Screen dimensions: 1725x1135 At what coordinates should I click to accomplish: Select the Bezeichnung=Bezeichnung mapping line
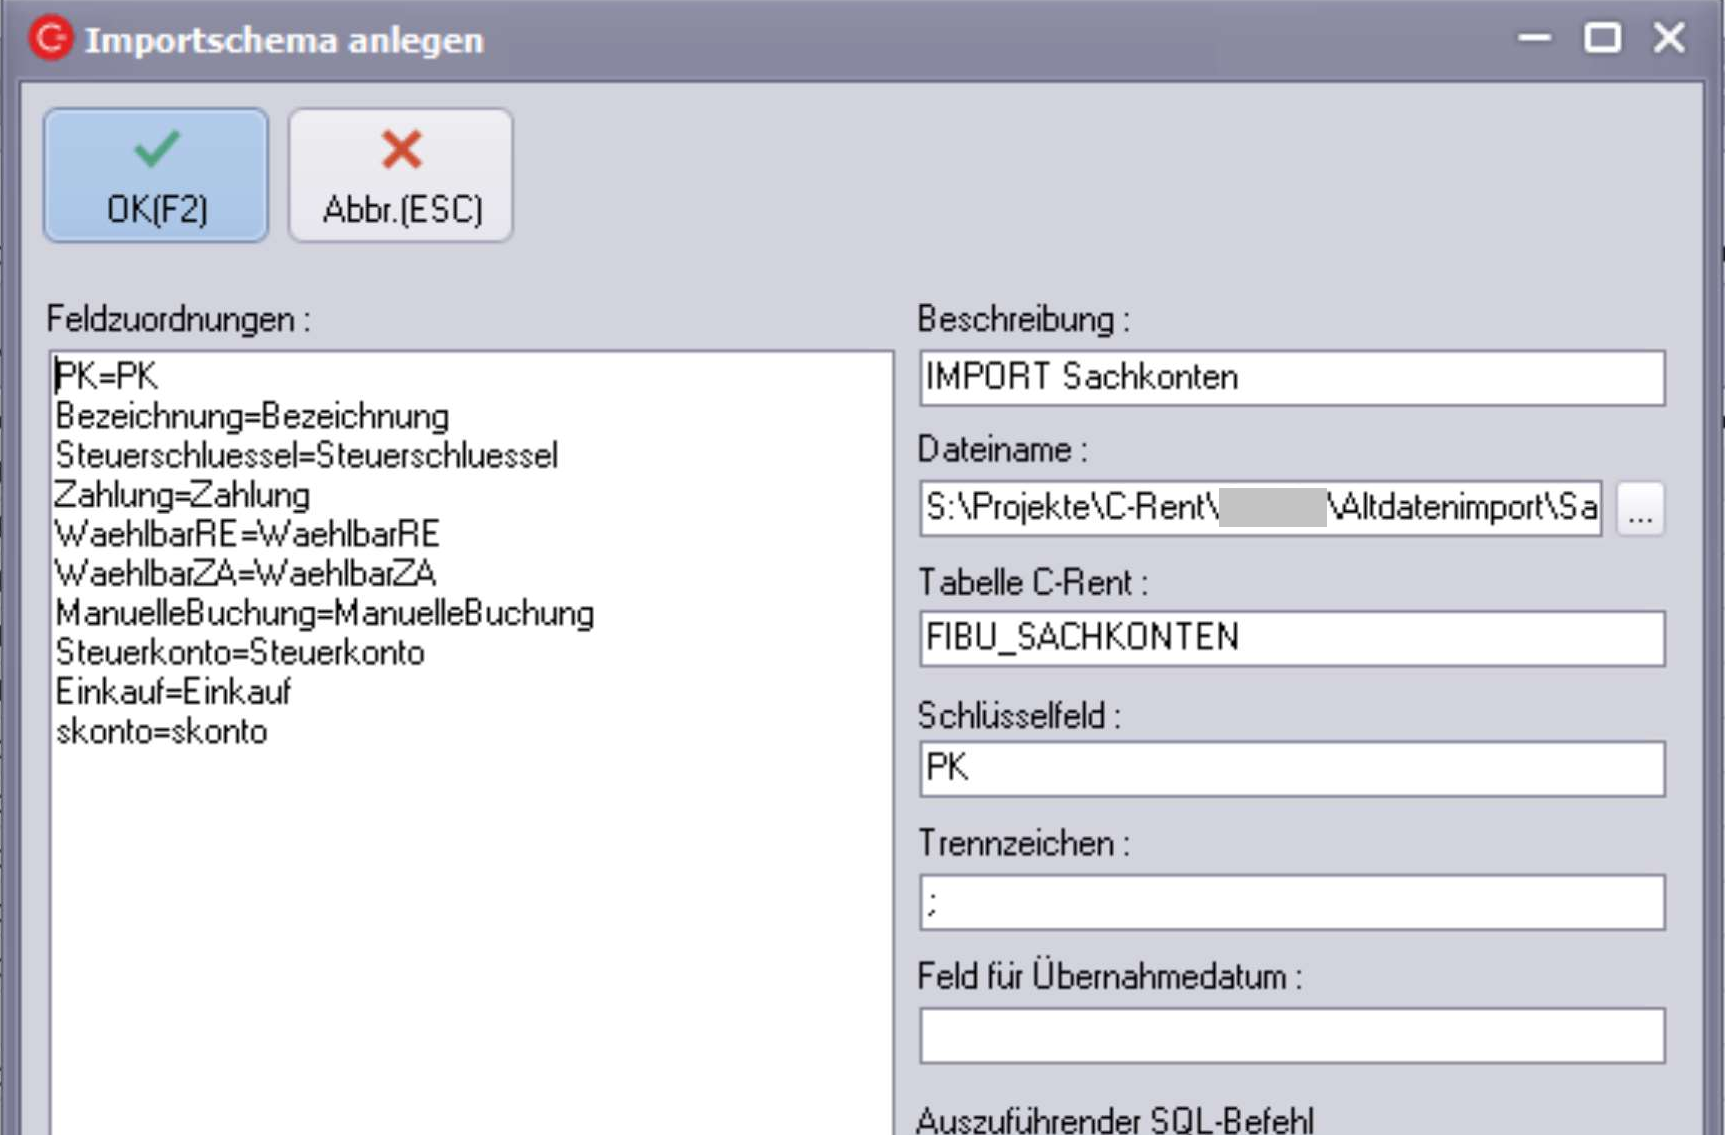tap(252, 416)
